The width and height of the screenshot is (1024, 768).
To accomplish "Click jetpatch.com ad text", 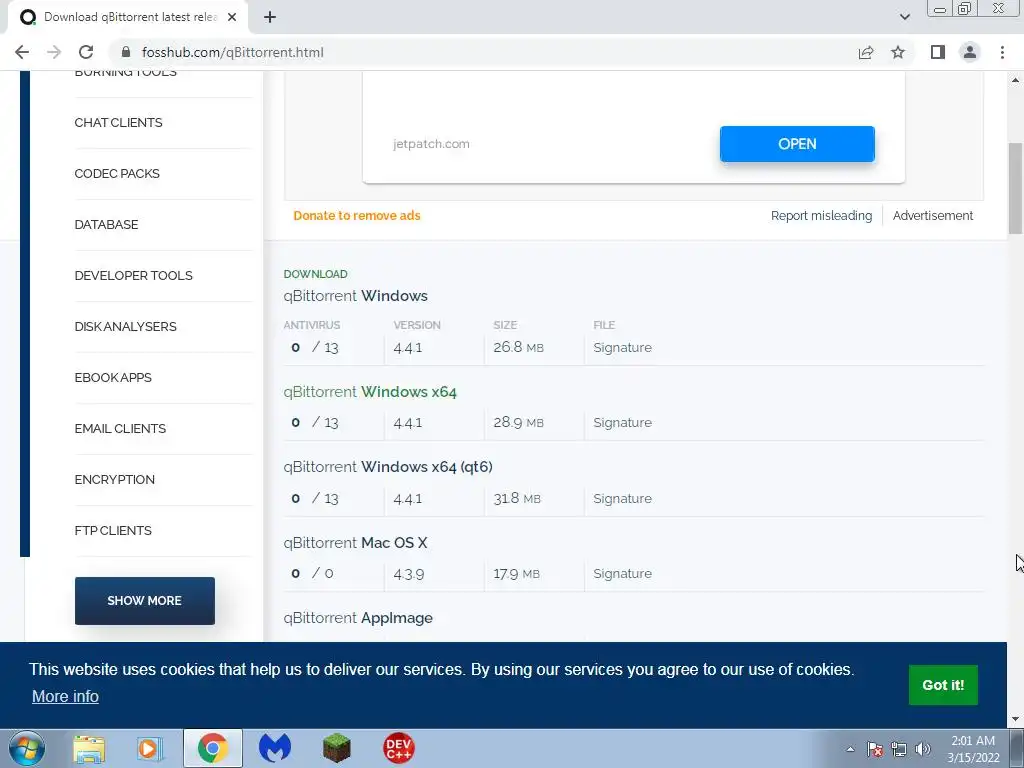I will tap(431, 144).
